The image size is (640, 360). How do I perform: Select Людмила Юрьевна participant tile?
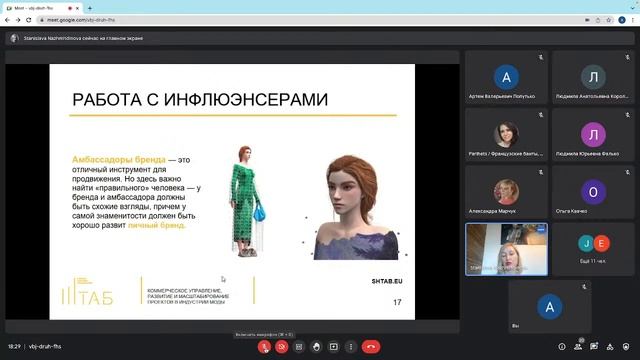593,135
